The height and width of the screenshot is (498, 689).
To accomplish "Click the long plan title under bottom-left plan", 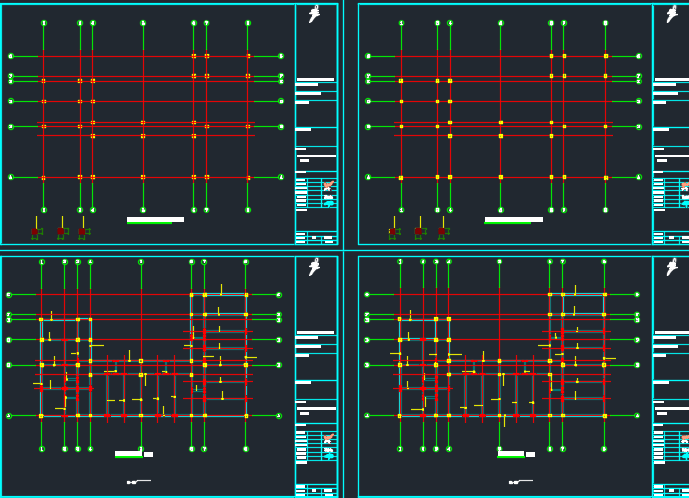I will [x=129, y=454].
